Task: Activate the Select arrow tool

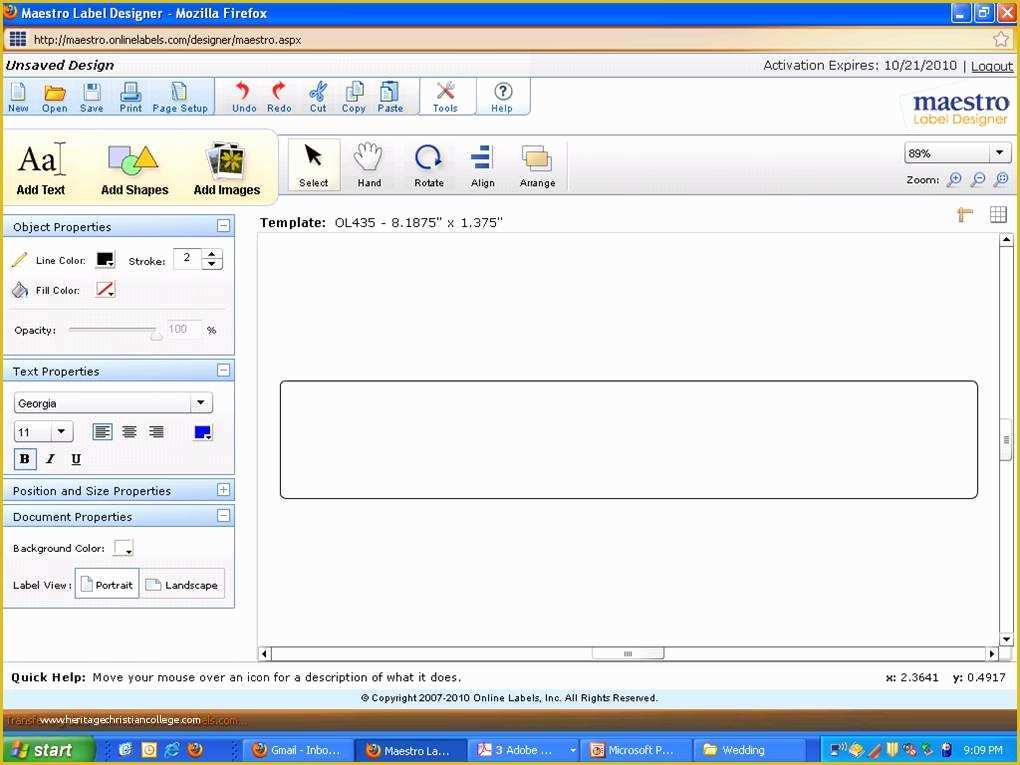Action: click(314, 165)
